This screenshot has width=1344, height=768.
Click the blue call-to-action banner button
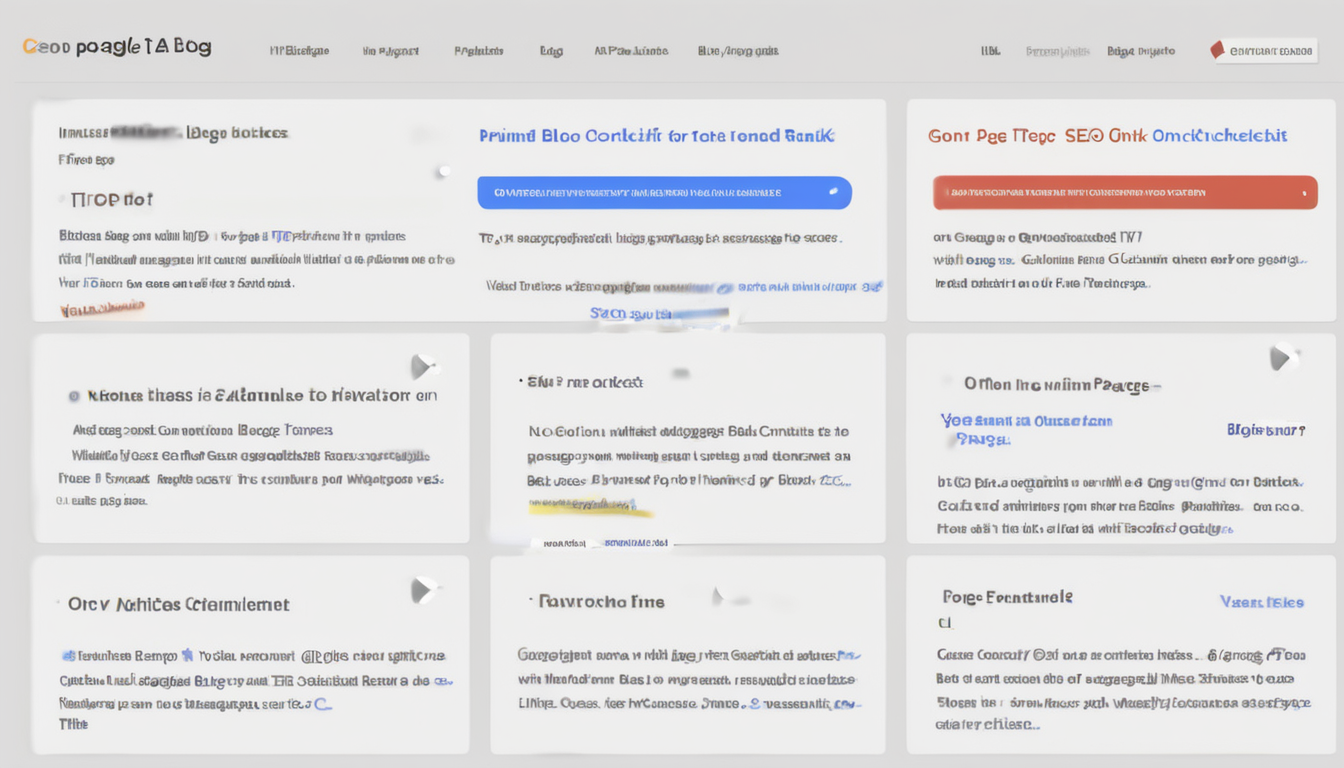click(664, 192)
